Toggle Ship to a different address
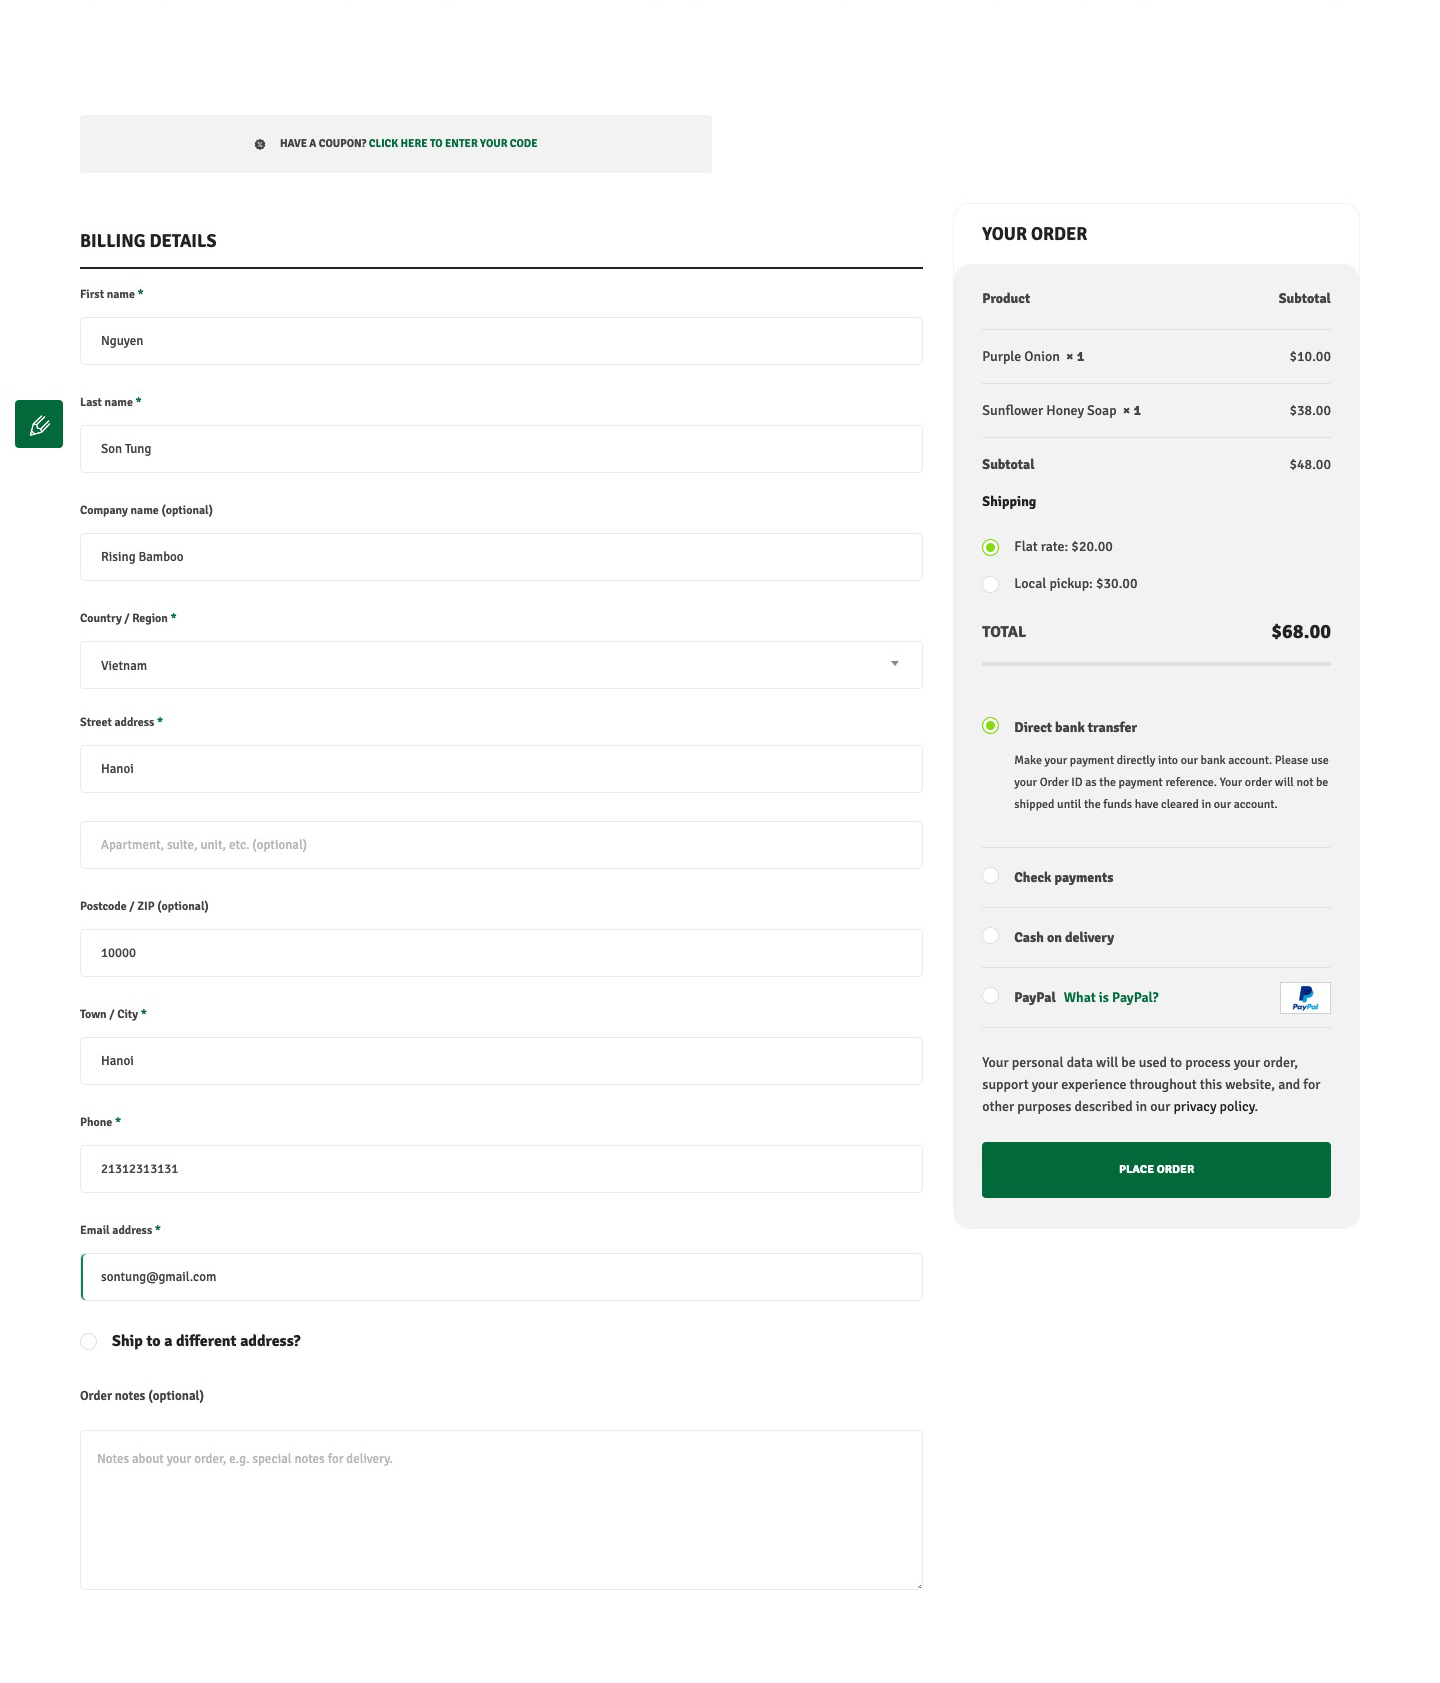 (x=89, y=1341)
